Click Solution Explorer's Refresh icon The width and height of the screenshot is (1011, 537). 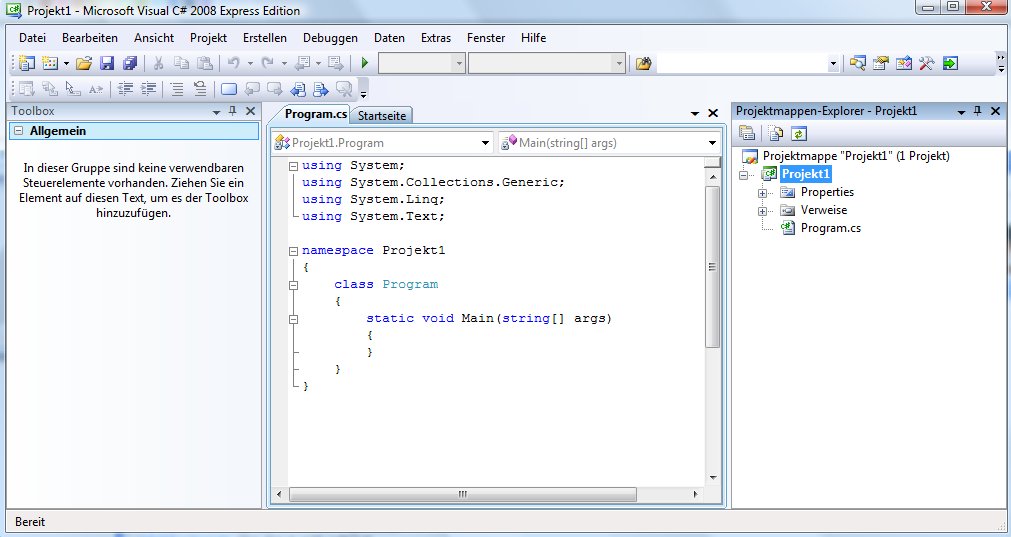coord(799,133)
